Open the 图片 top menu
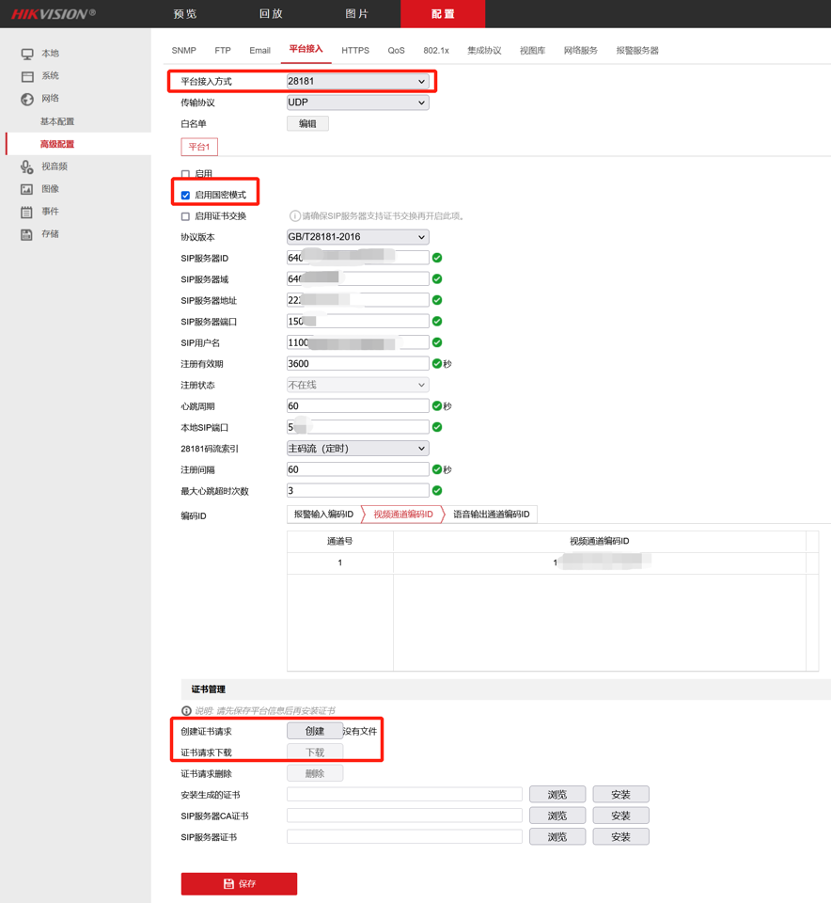 point(357,14)
